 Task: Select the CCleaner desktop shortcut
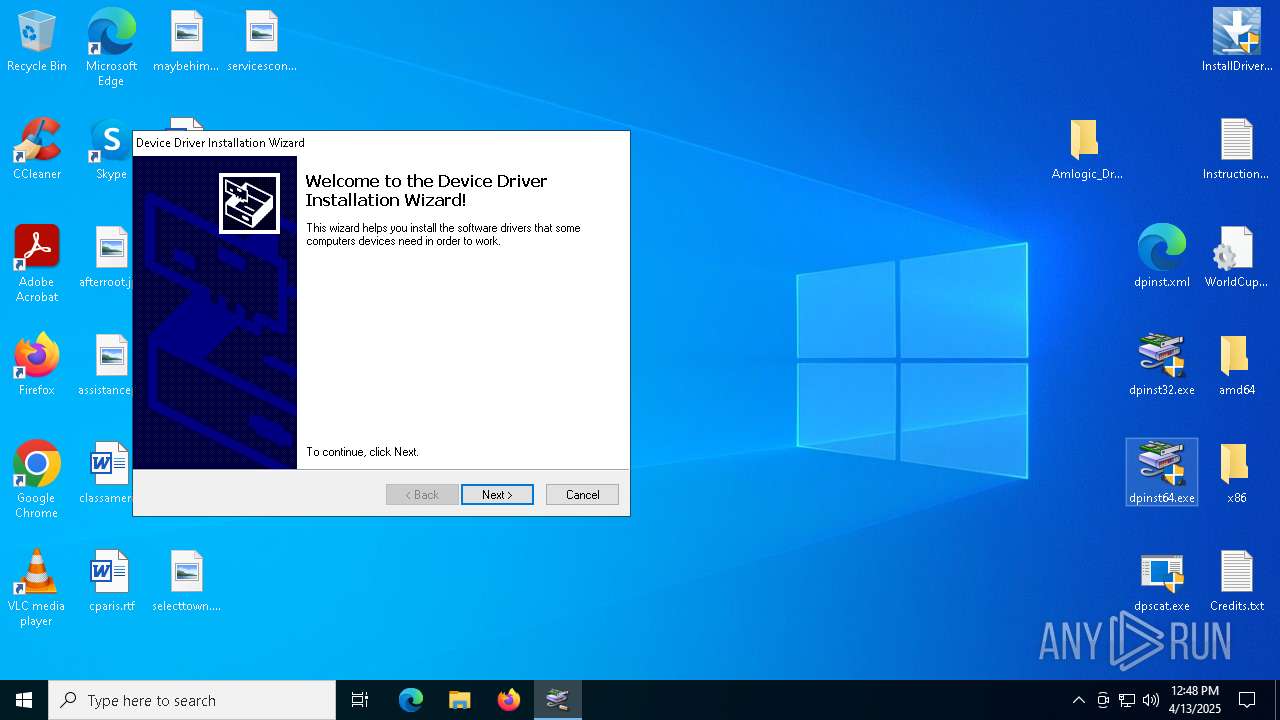tap(37, 150)
